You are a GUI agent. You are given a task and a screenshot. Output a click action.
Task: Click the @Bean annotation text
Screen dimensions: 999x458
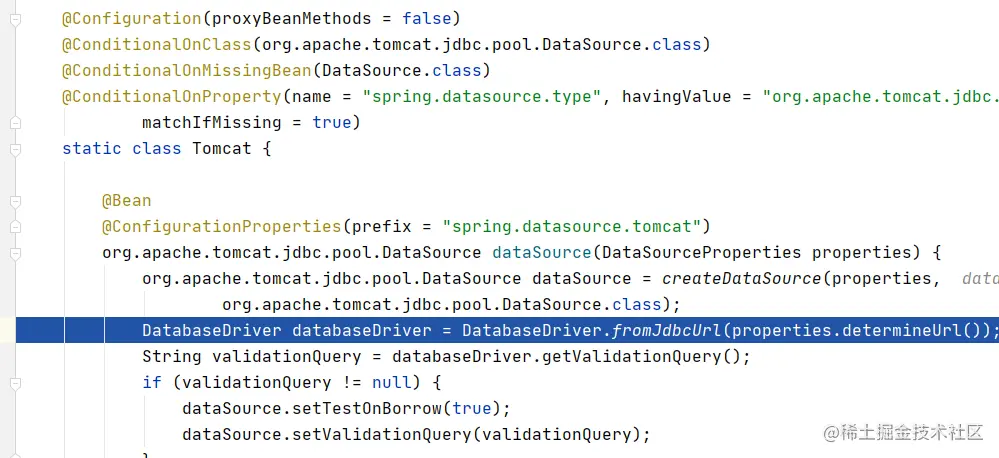(127, 201)
